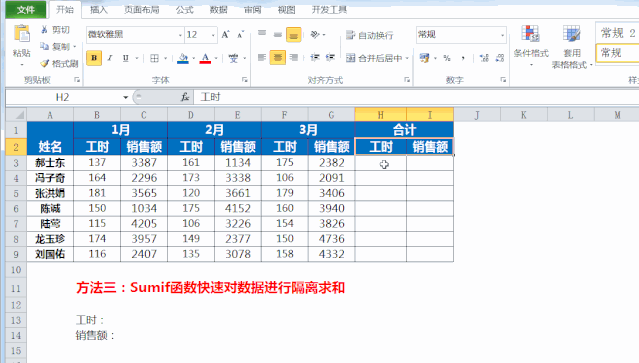Switch to Page Layout (页面布局) tab
This screenshot has height=363, width=639.
point(141,9)
